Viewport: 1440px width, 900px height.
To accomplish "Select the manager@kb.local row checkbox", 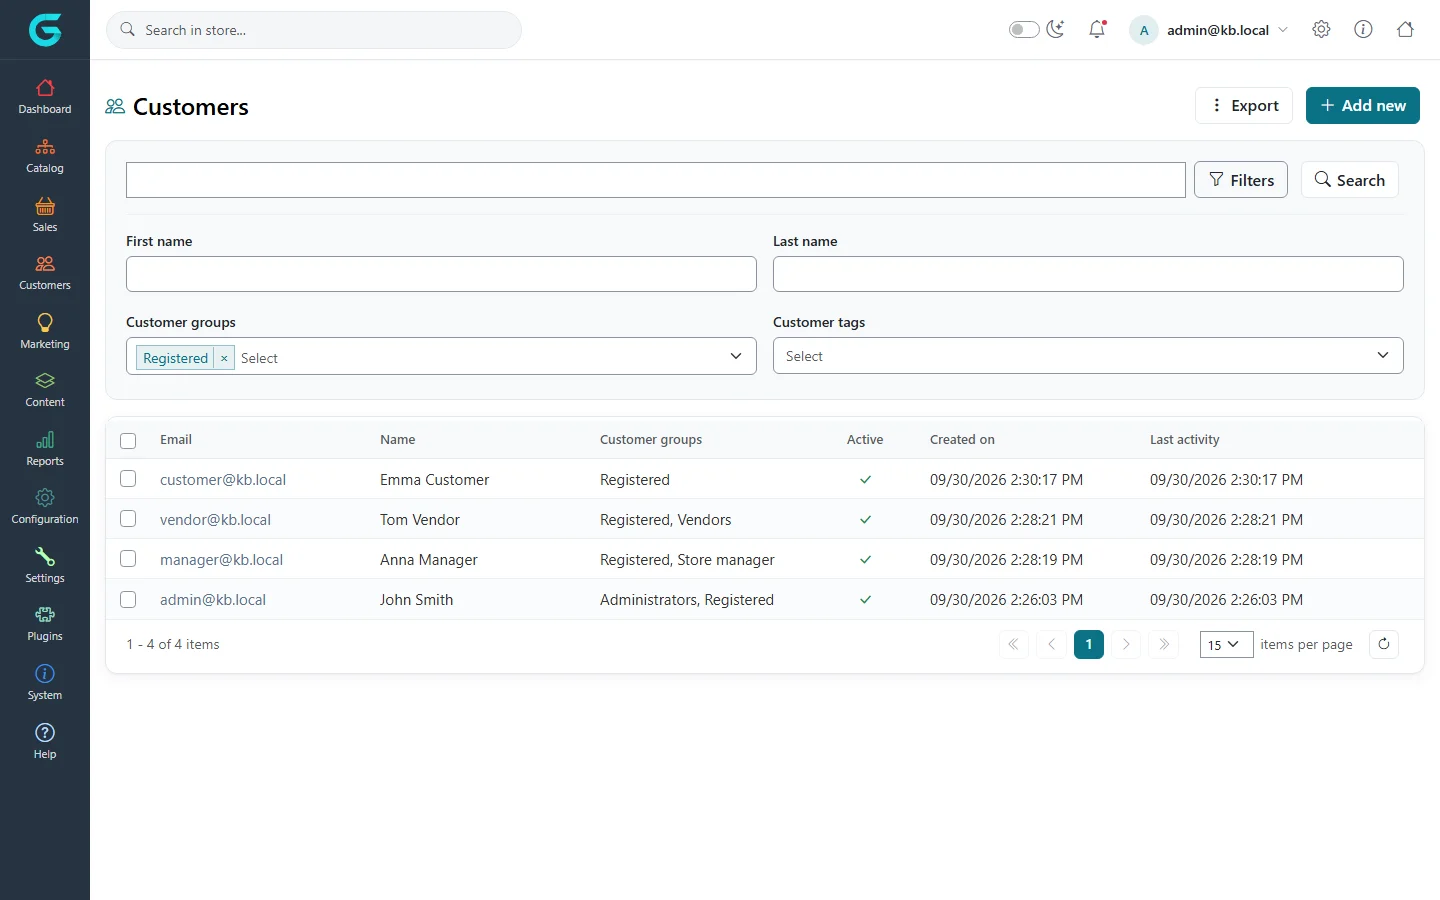I will coord(128,559).
